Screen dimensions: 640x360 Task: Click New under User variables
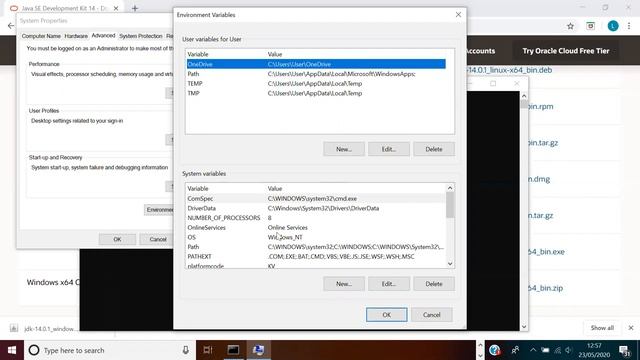344,149
